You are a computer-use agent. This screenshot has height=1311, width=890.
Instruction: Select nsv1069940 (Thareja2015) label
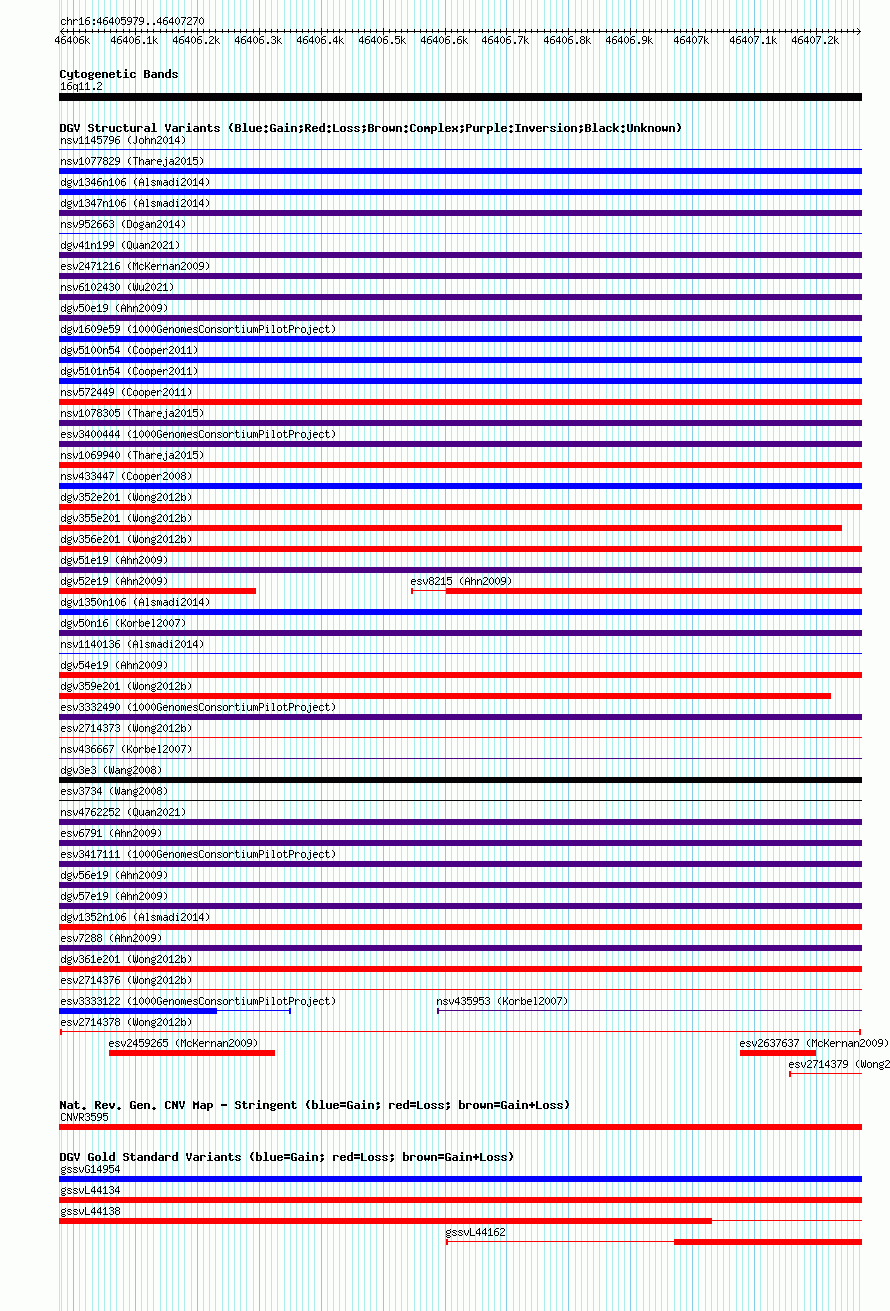pos(132,455)
